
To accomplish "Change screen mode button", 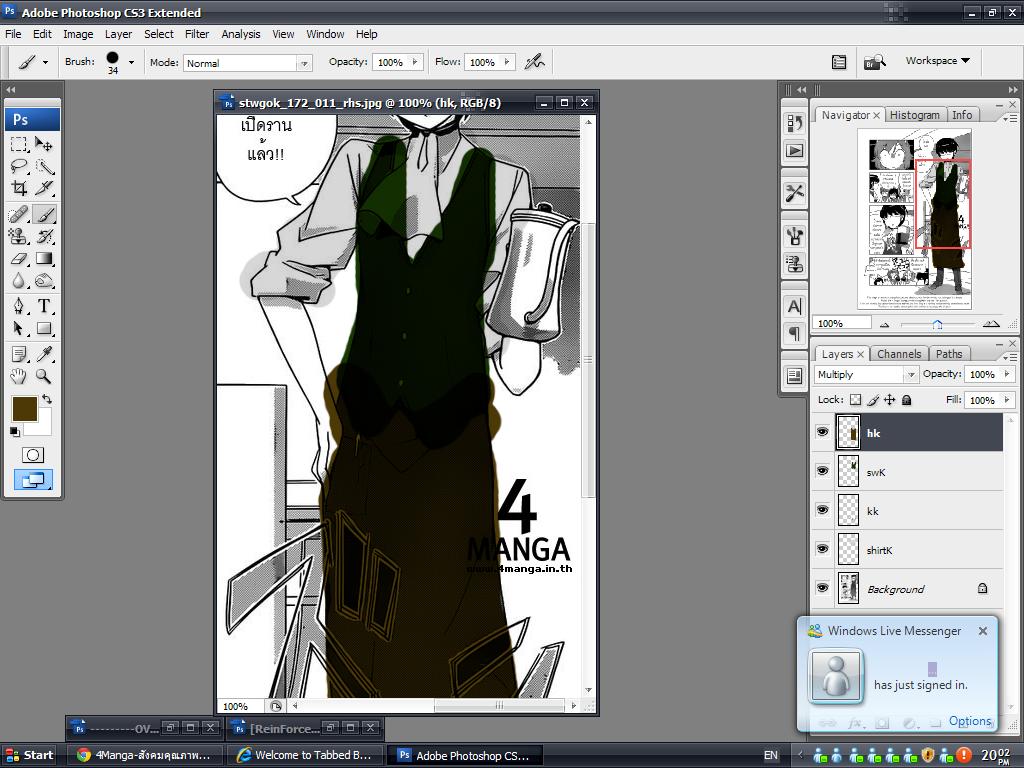I will coord(33,480).
